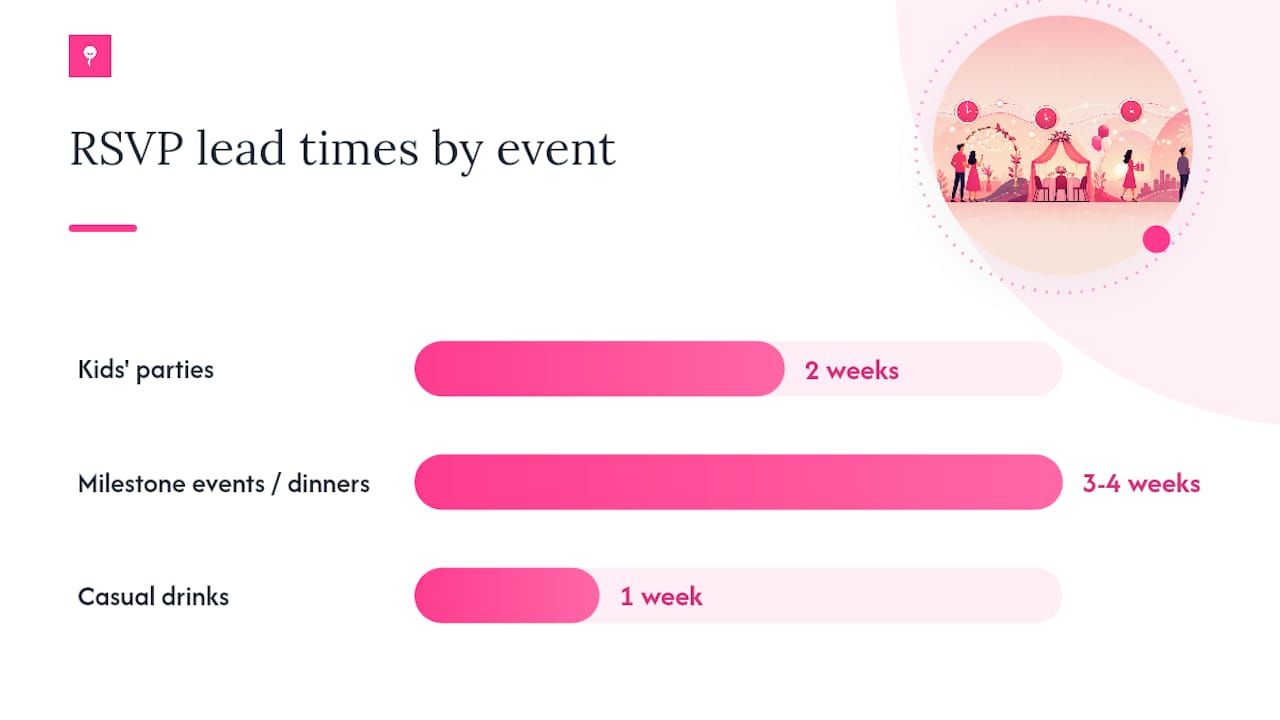Click the right clock icon in the illustration
The height and width of the screenshot is (720, 1280).
pyautogui.click(x=1131, y=110)
